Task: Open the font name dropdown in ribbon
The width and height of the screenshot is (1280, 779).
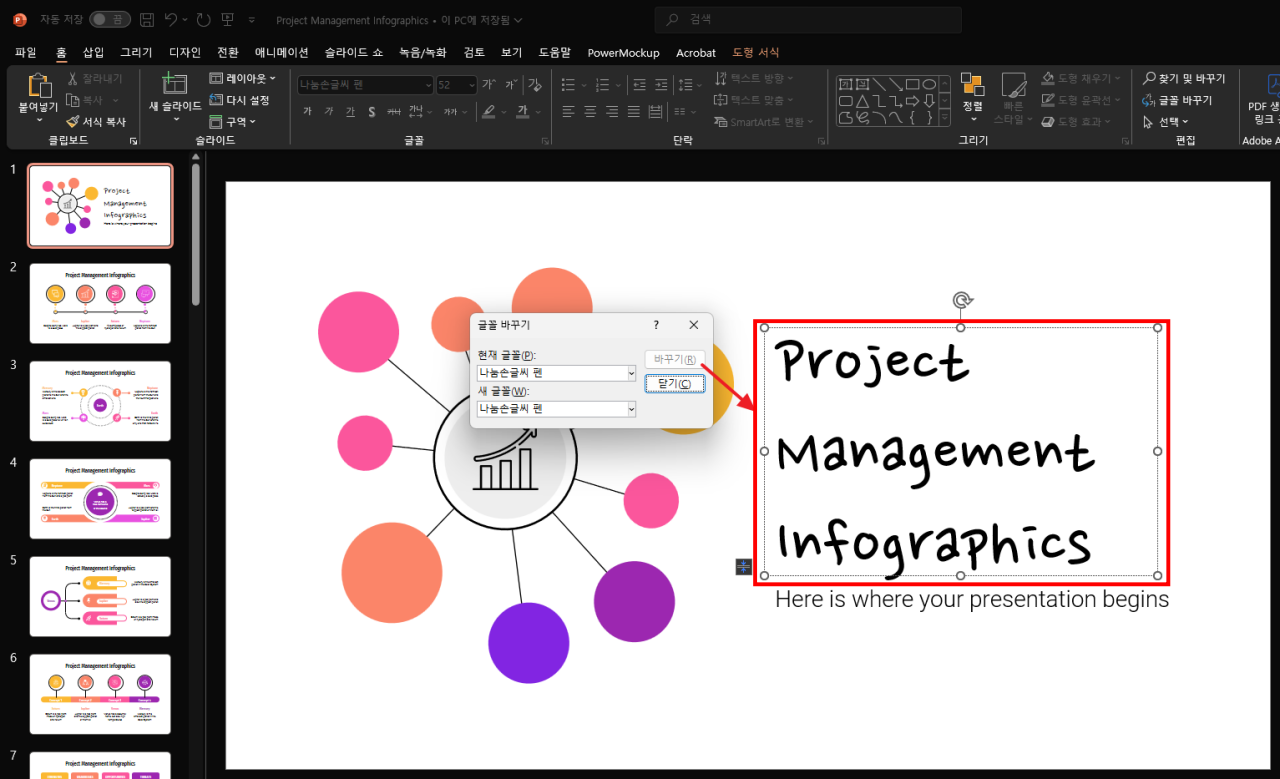Action: (429, 85)
